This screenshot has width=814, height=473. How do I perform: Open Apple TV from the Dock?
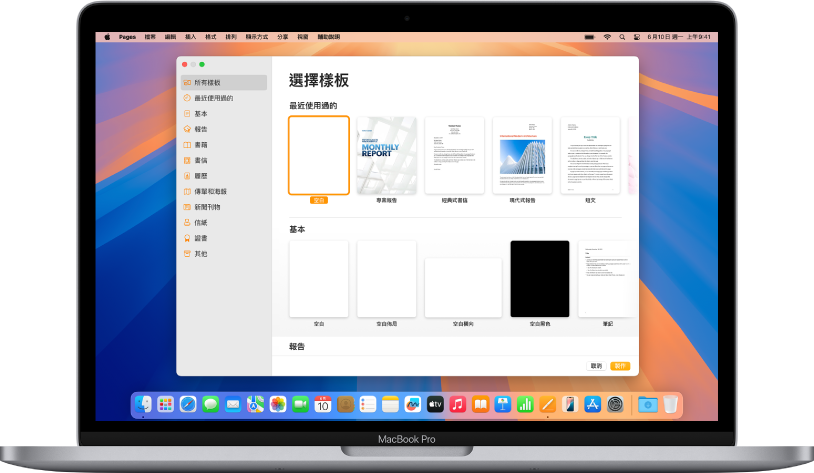point(435,404)
